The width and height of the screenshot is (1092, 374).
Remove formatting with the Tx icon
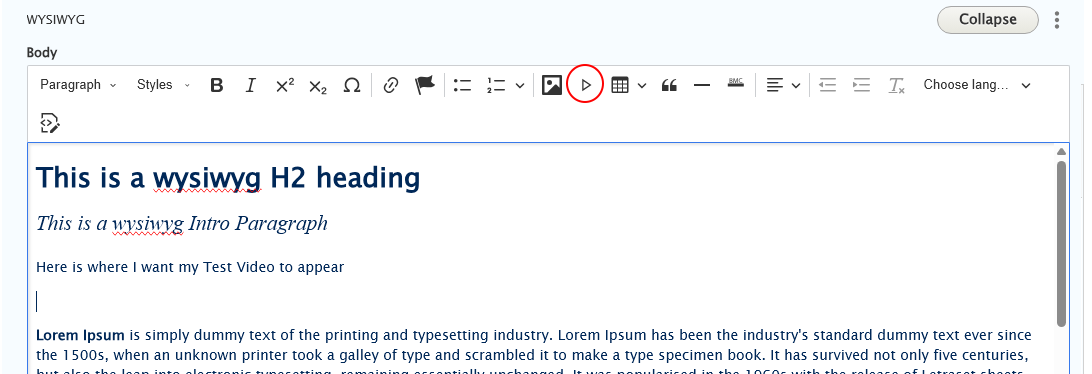[x=896, y=86]
